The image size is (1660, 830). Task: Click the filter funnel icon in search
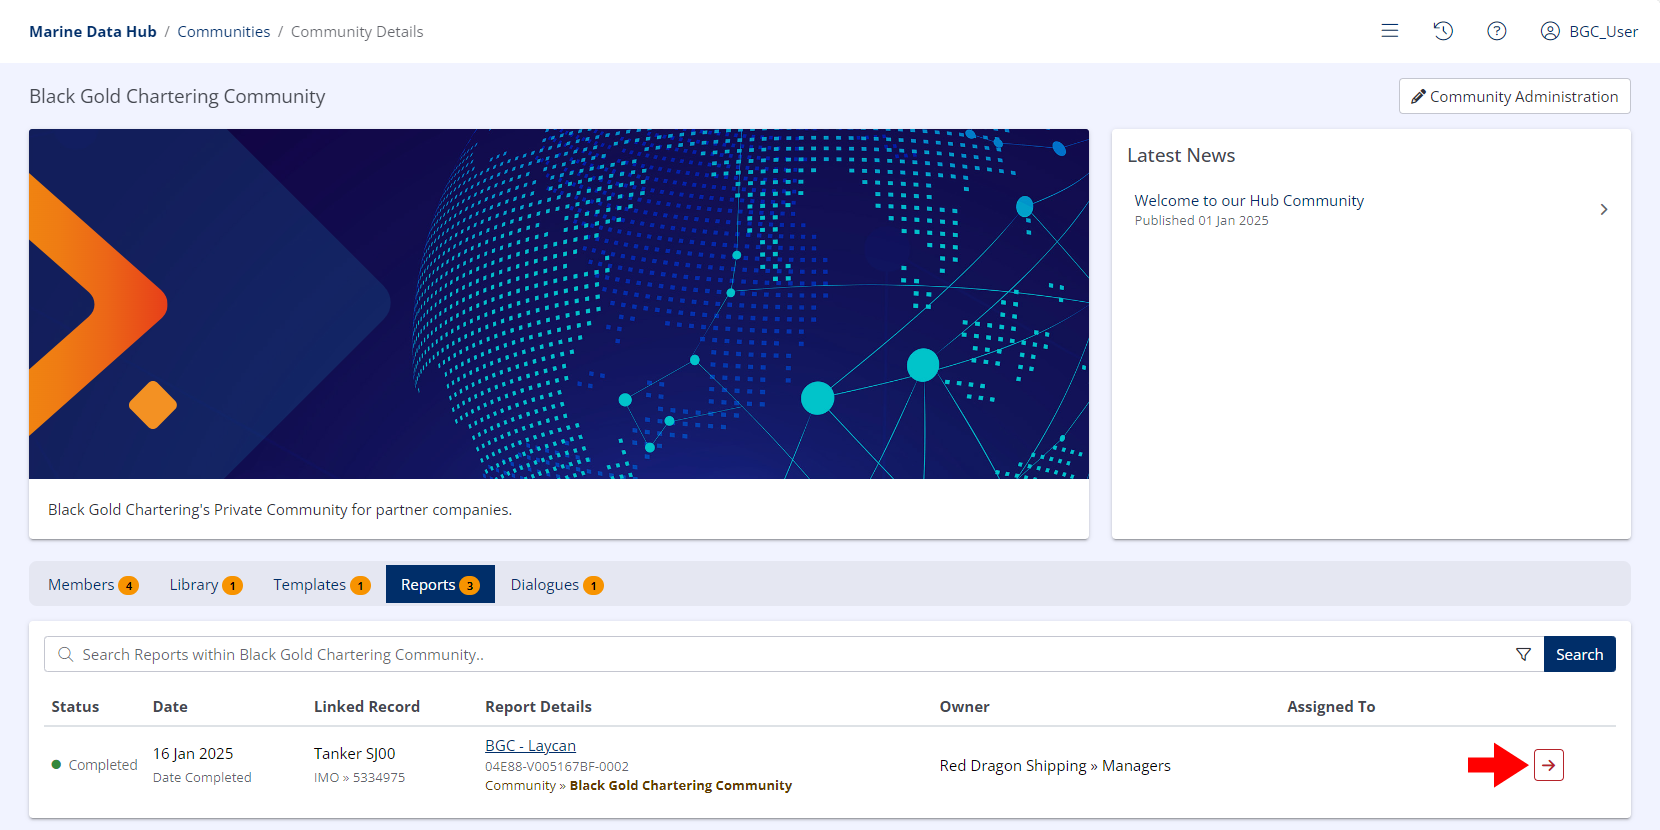[x=1523, y=654]
